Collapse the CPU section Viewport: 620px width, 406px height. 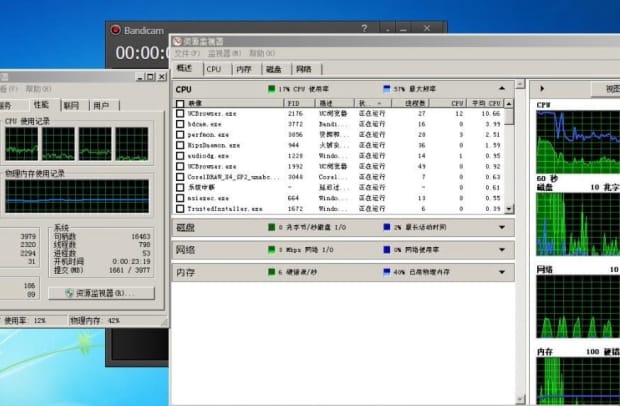pos(501,89)
